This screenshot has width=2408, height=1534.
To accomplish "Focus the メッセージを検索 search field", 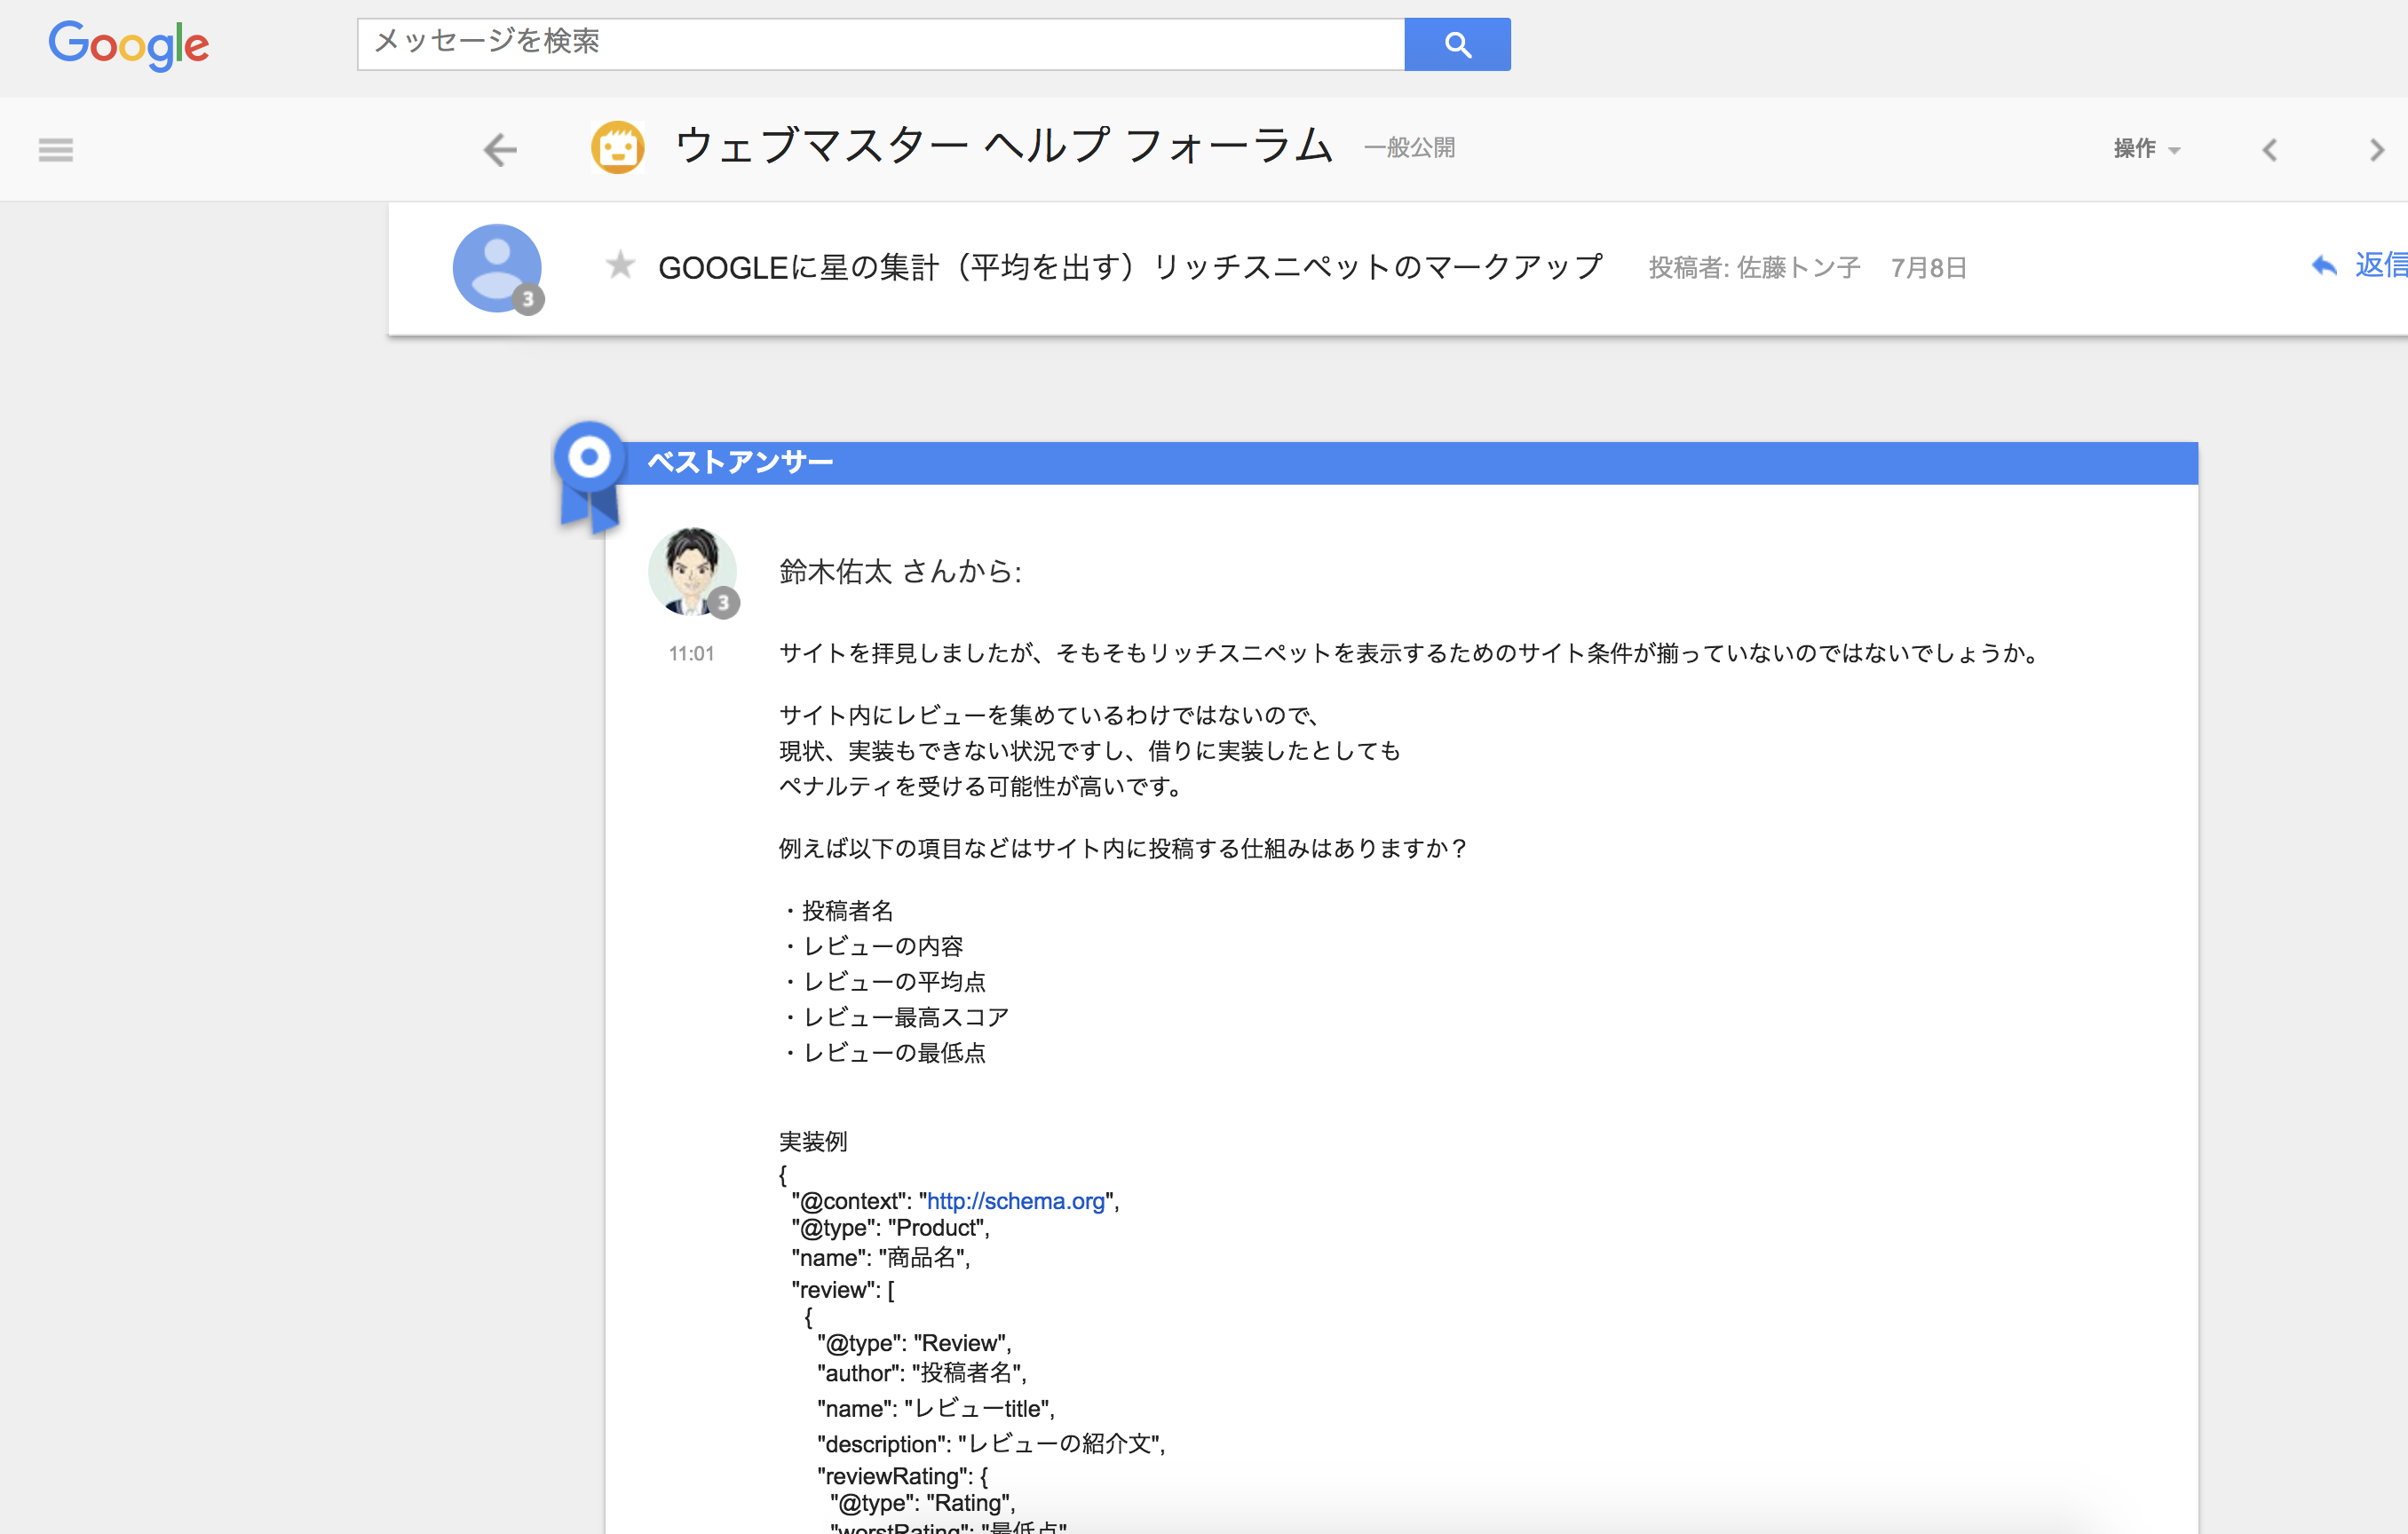I will (881, 44).
